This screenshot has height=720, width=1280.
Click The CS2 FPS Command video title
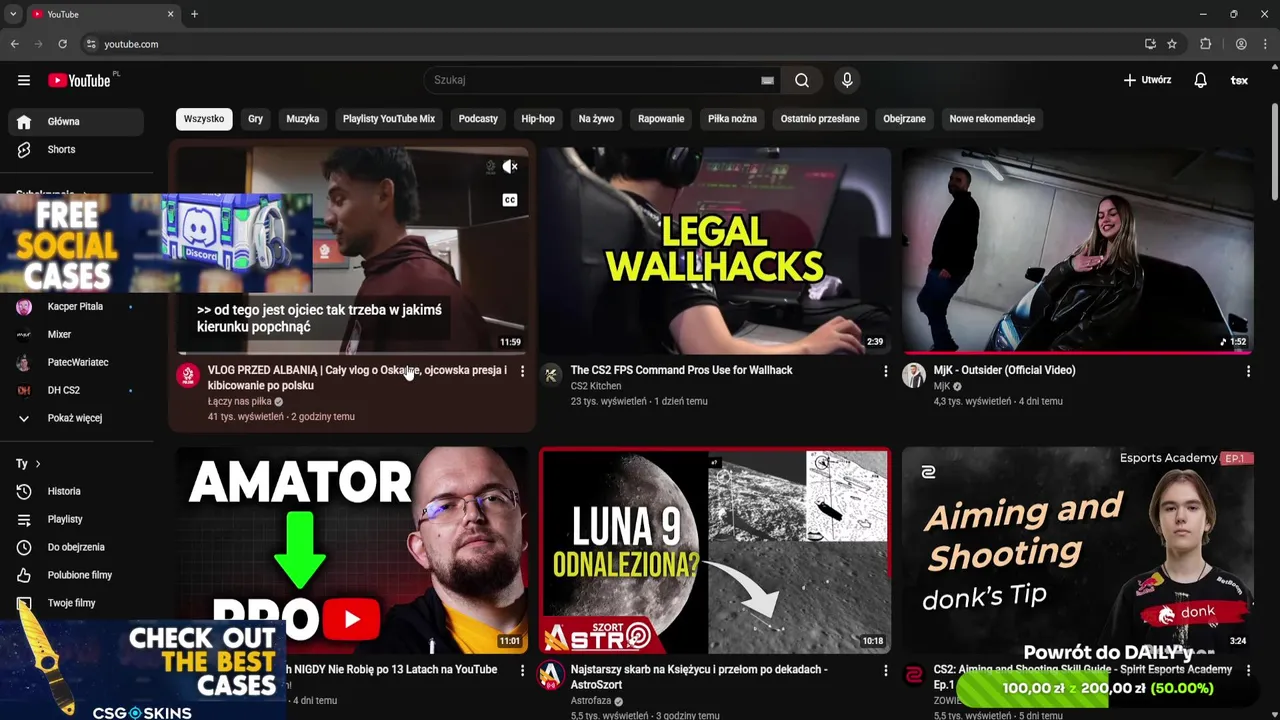(x=682, y=370)
